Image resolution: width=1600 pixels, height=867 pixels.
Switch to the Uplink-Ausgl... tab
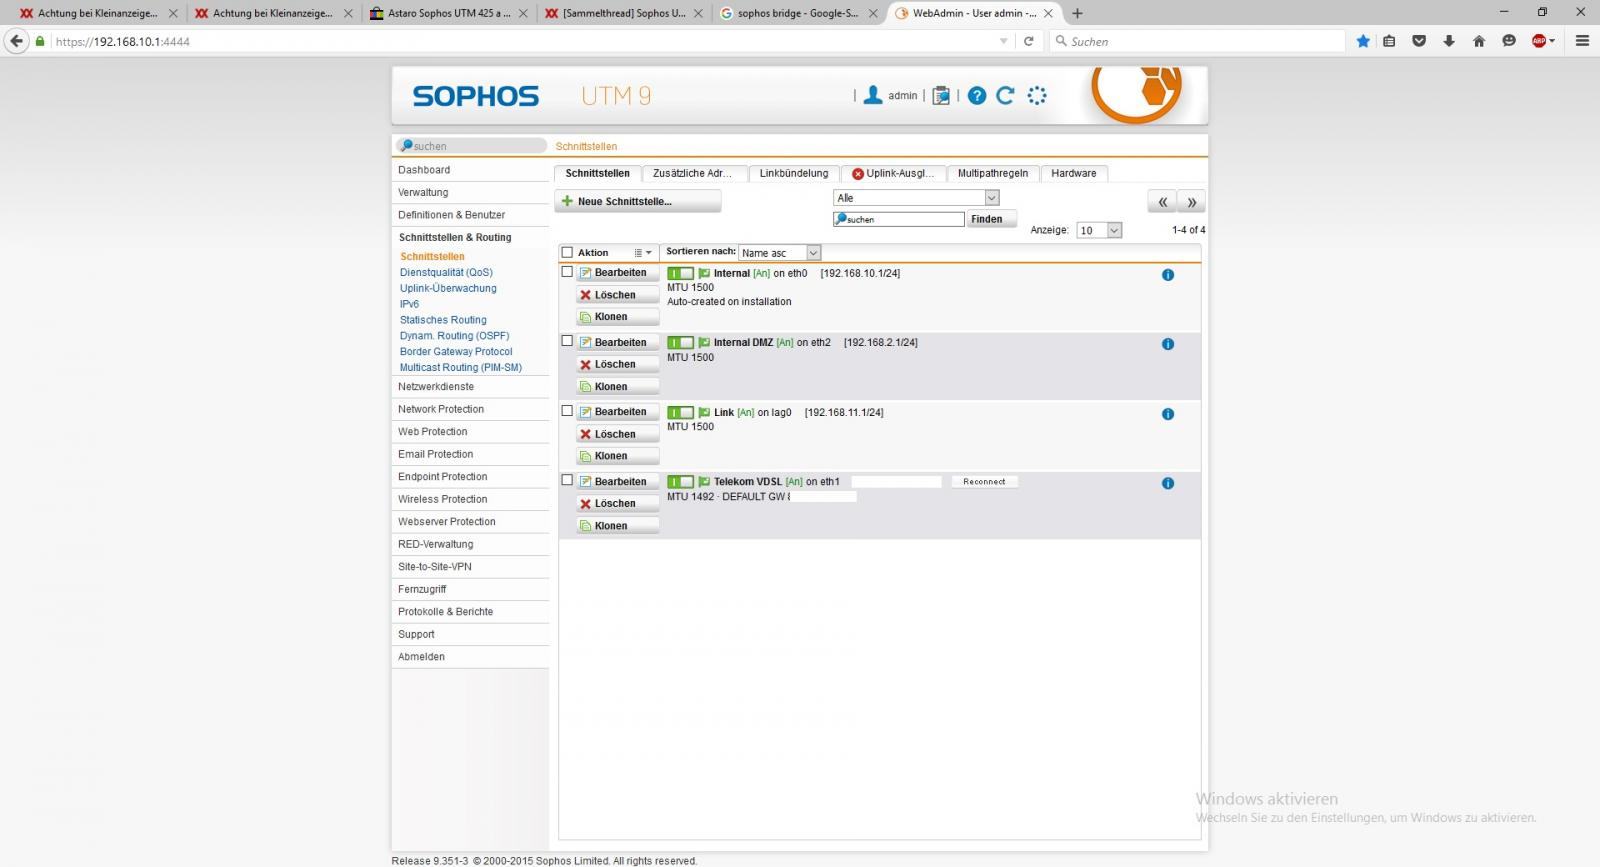coord(893,173)
